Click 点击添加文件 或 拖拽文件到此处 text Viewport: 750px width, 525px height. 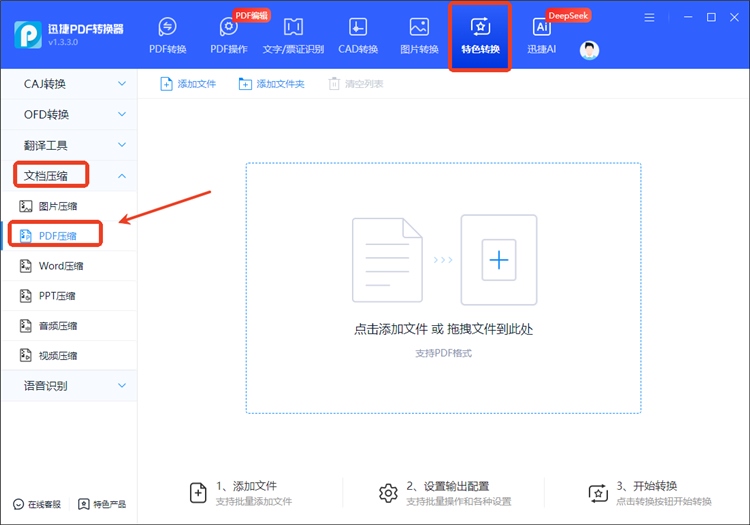click(443, 329)
